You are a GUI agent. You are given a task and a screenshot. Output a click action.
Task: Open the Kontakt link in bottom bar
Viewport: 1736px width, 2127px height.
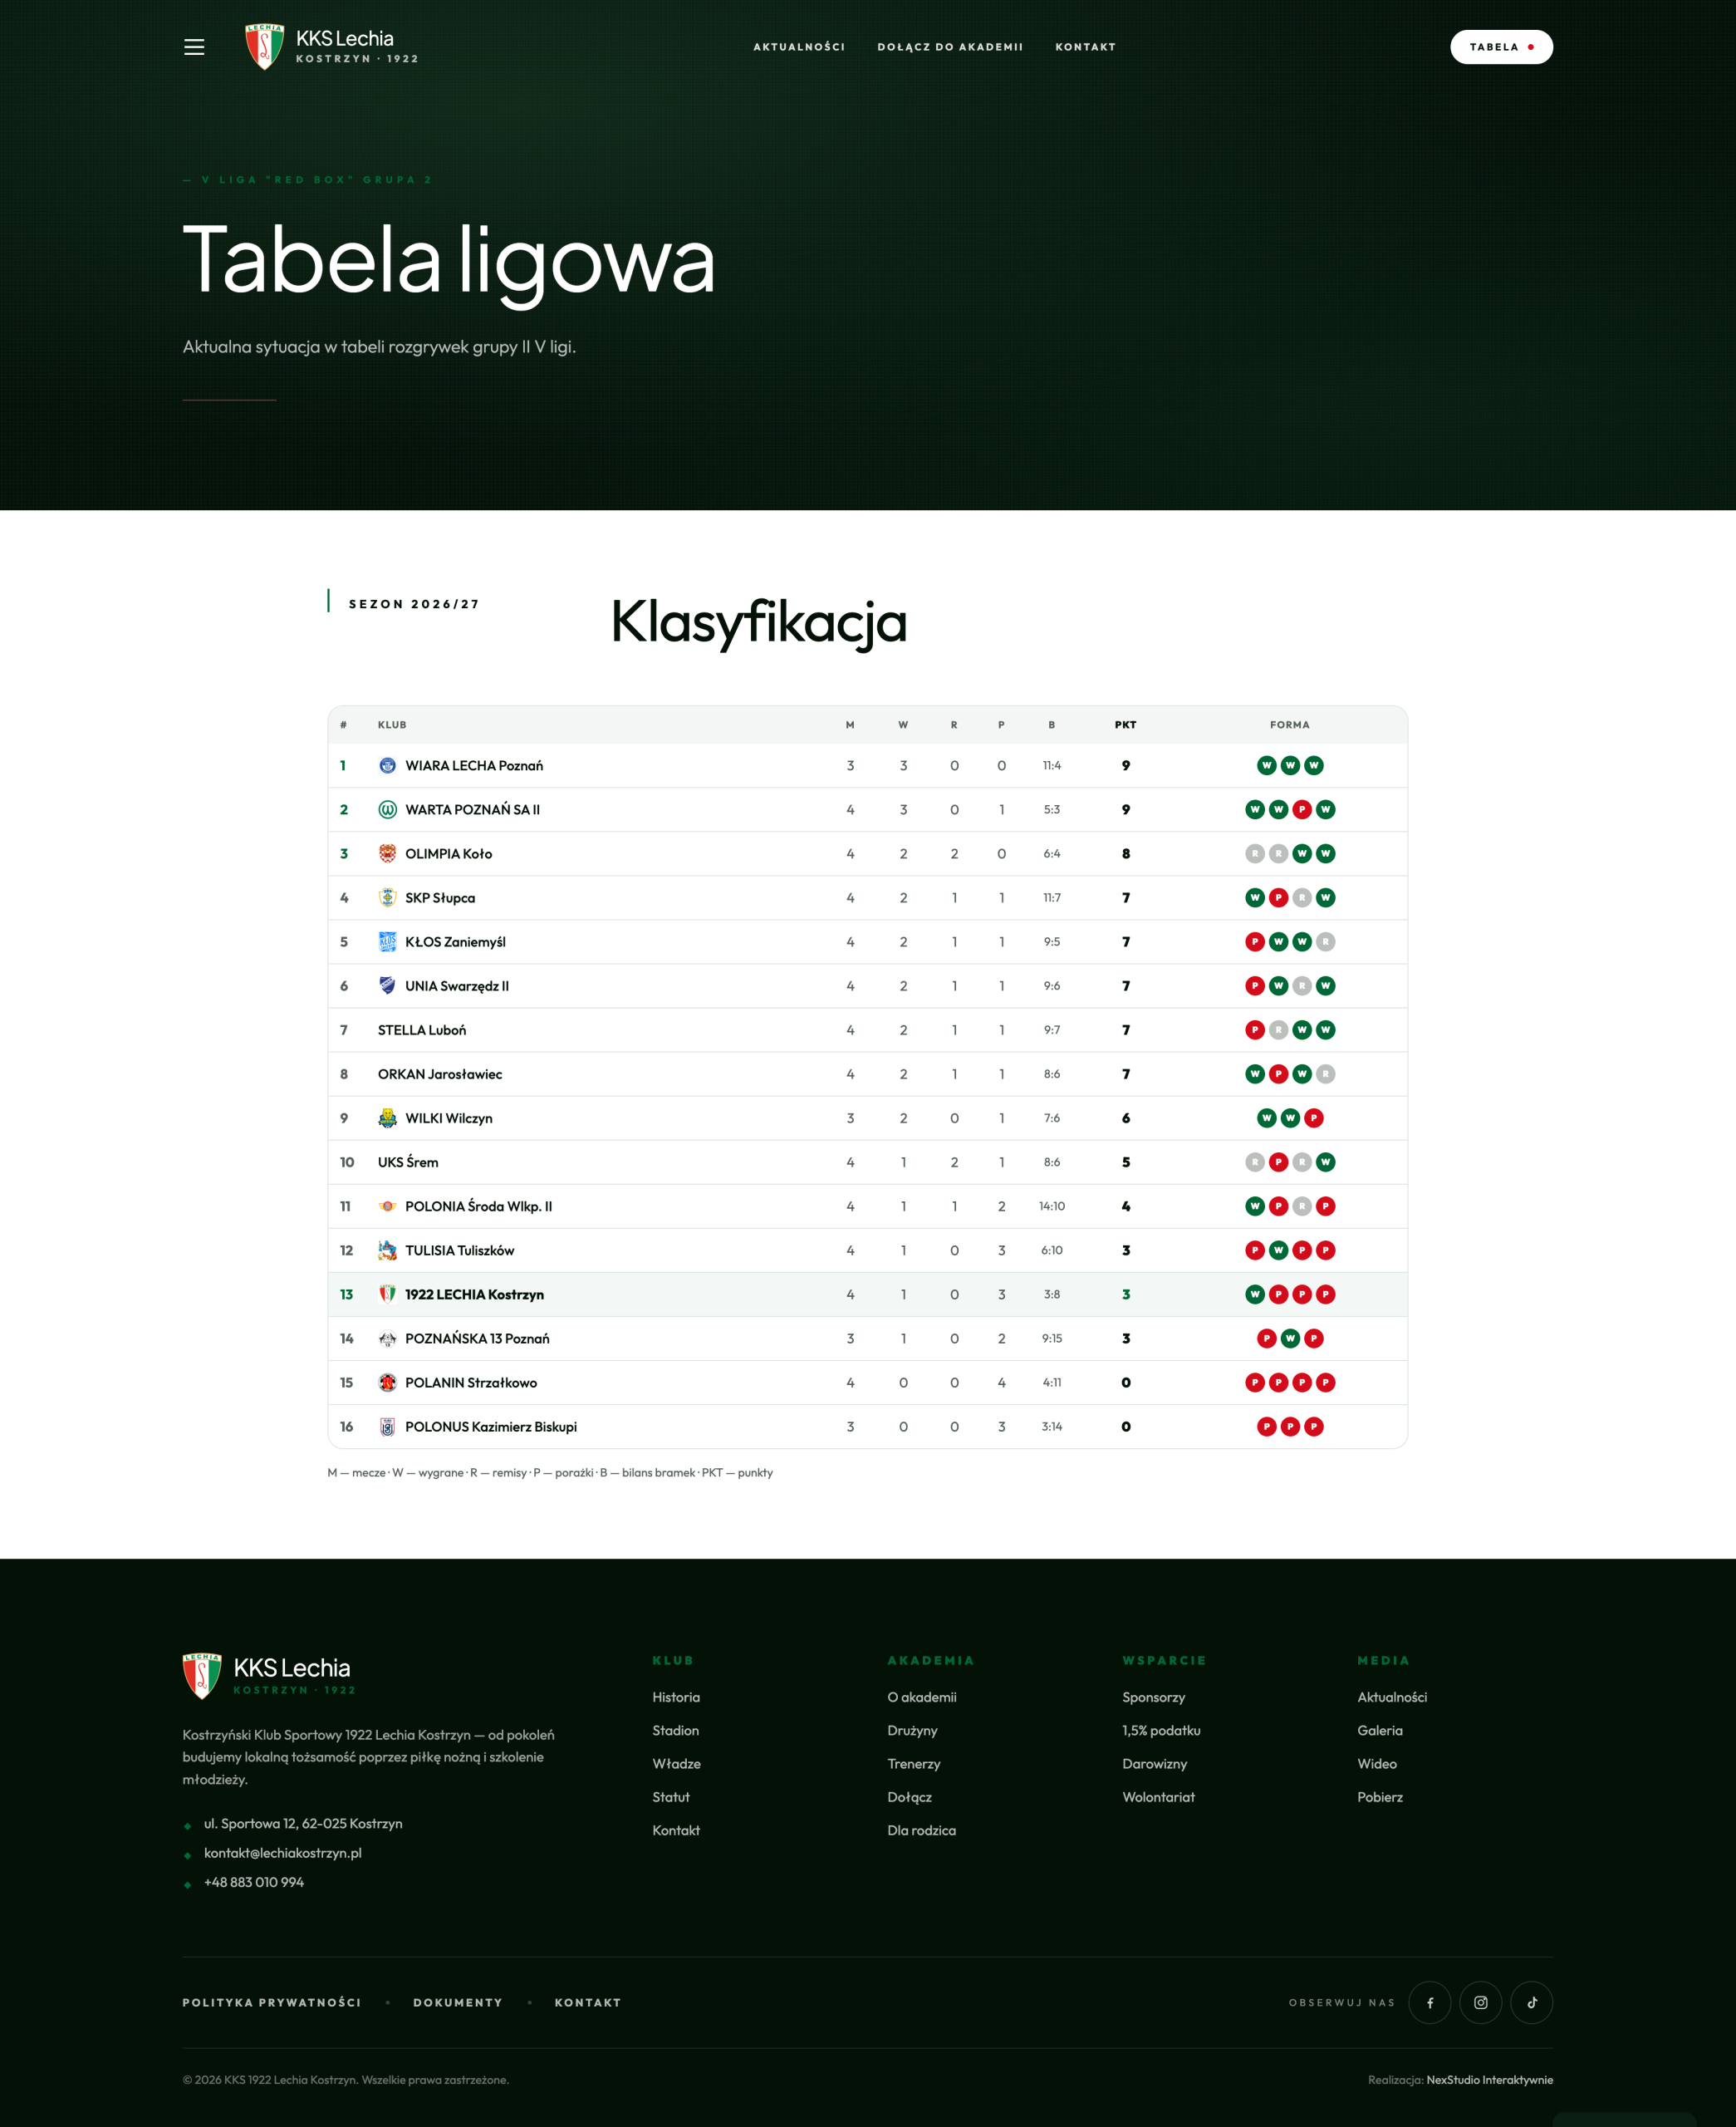pos(588,2003)
